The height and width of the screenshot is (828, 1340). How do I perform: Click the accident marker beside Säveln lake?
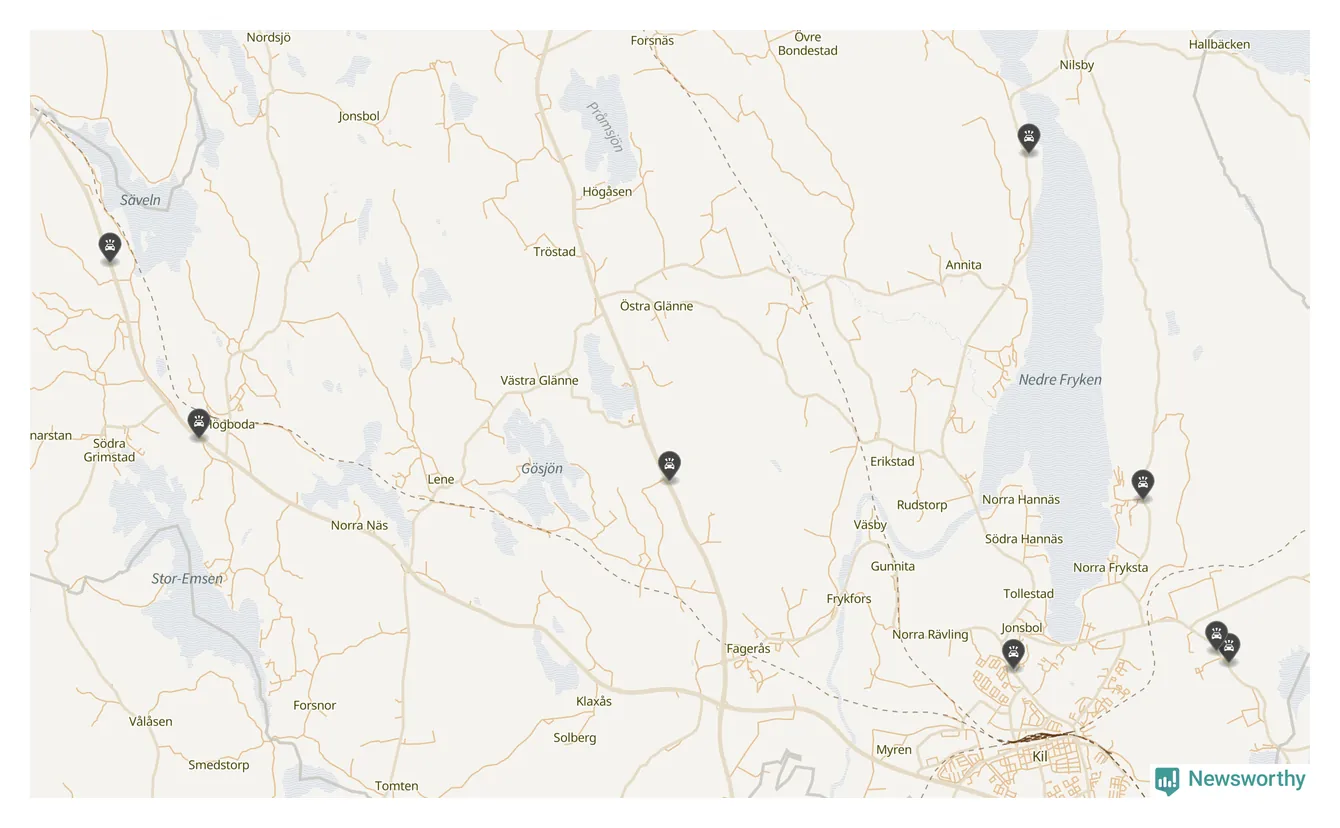109,246
